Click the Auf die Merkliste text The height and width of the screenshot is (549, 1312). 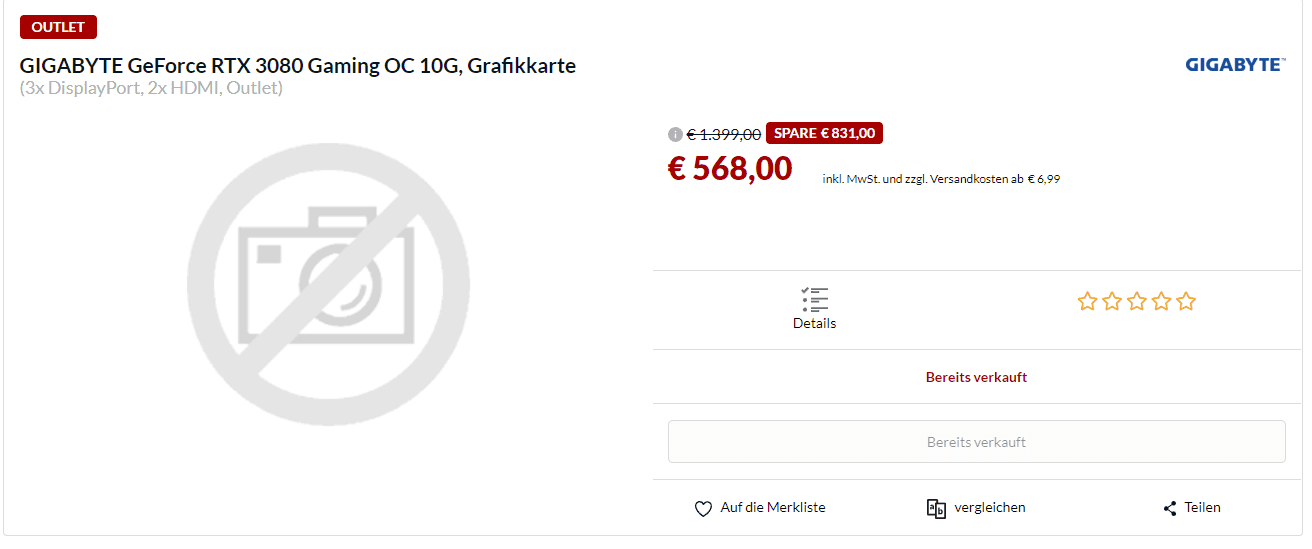773,508
